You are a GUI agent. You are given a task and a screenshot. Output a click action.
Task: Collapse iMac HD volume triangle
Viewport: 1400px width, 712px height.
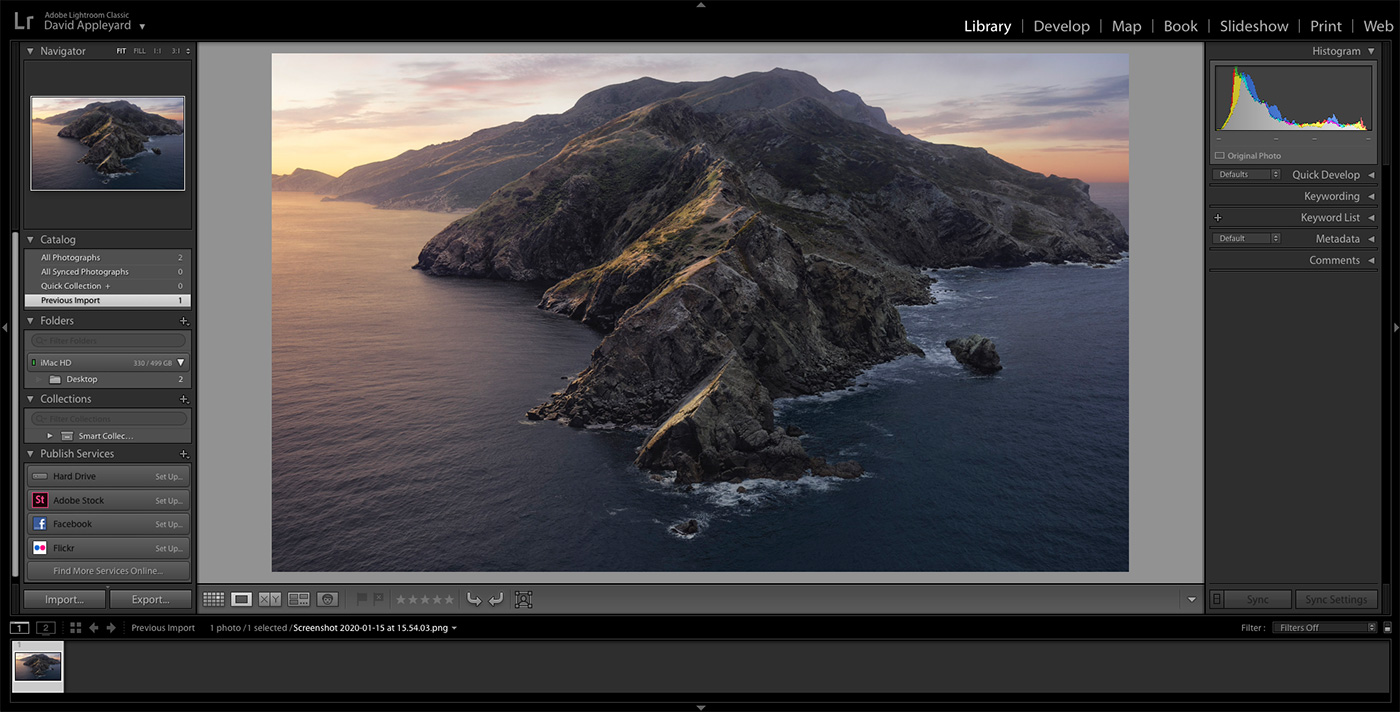point(181,363)
